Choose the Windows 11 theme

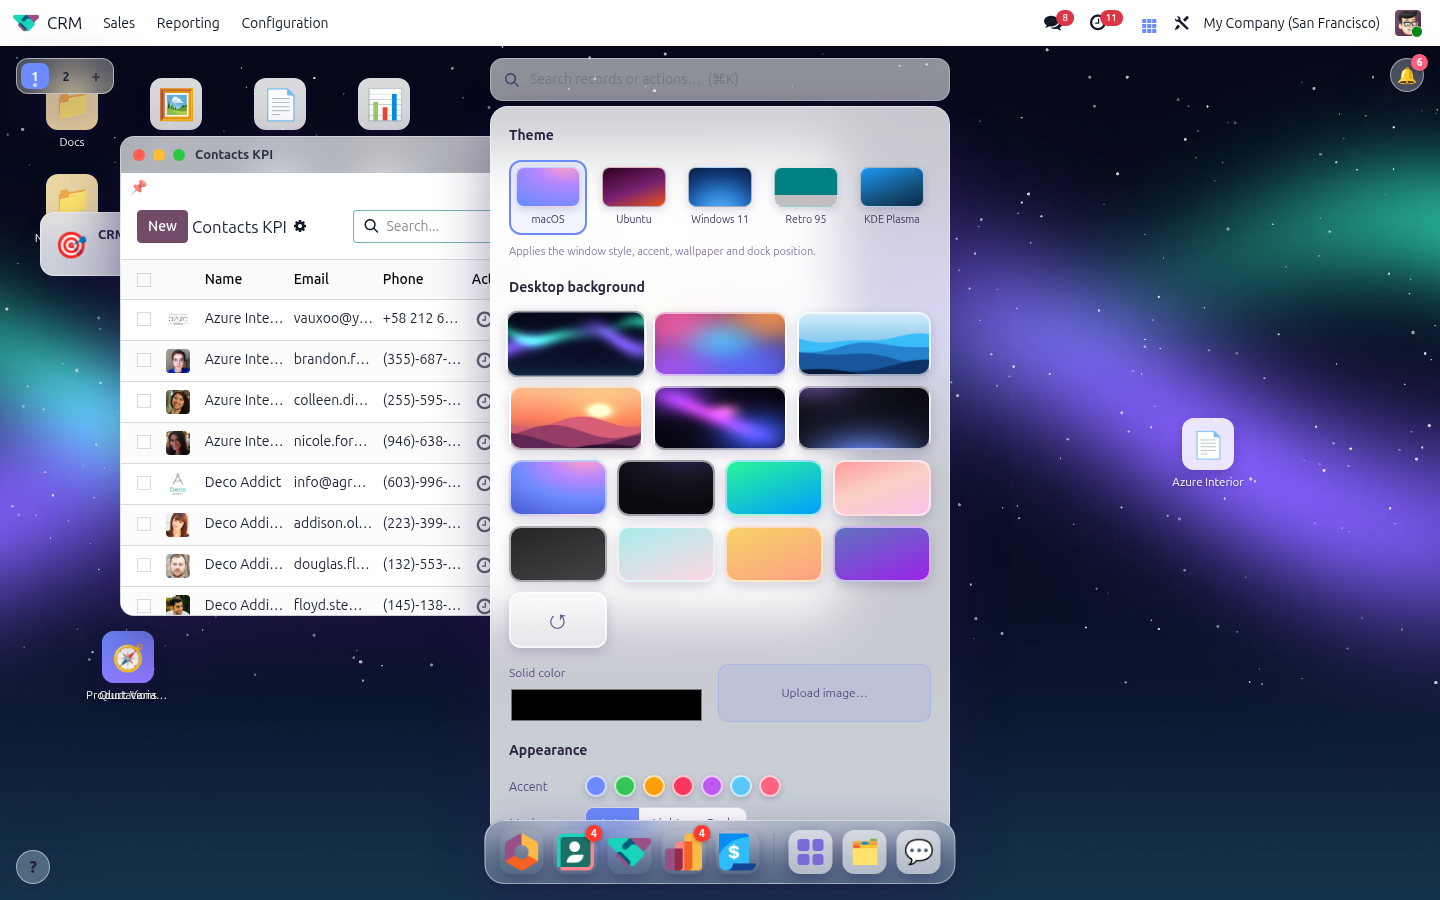720,197
